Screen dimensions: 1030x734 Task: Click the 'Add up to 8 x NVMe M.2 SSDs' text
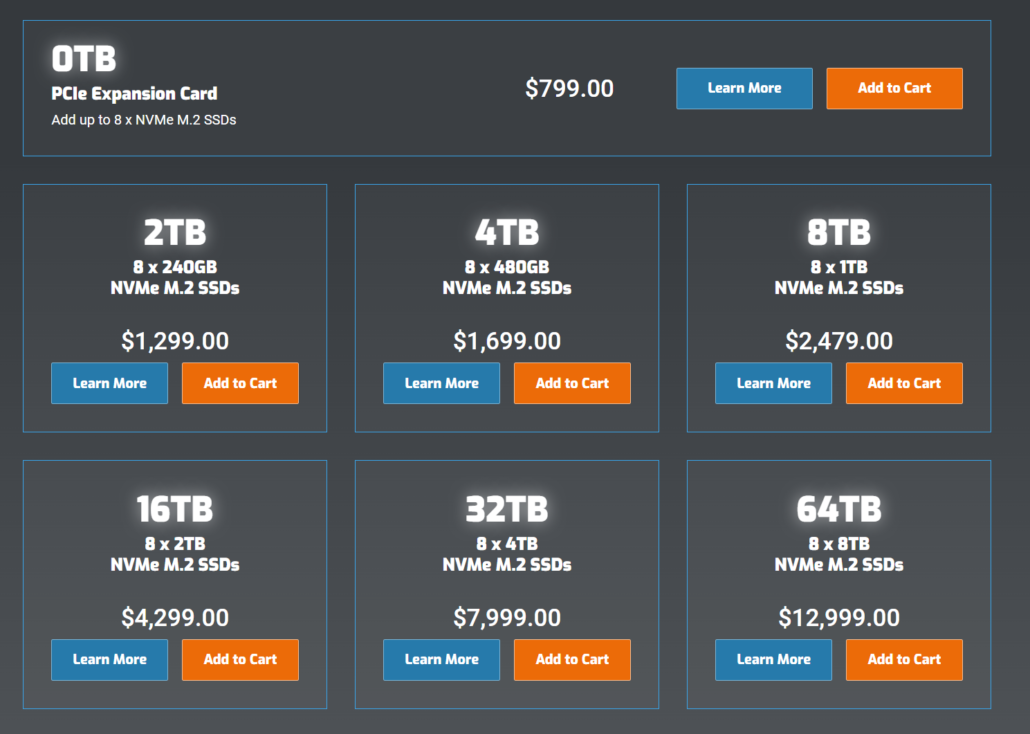[x=143, y=120]
